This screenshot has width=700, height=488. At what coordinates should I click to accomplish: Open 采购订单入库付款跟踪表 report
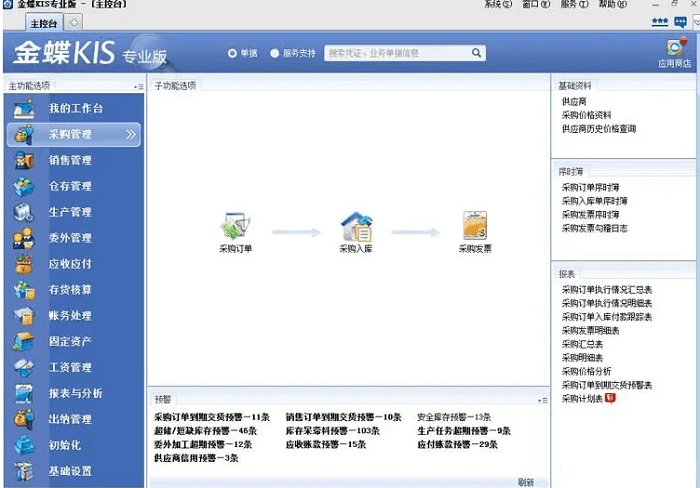(x=607, y=317)
